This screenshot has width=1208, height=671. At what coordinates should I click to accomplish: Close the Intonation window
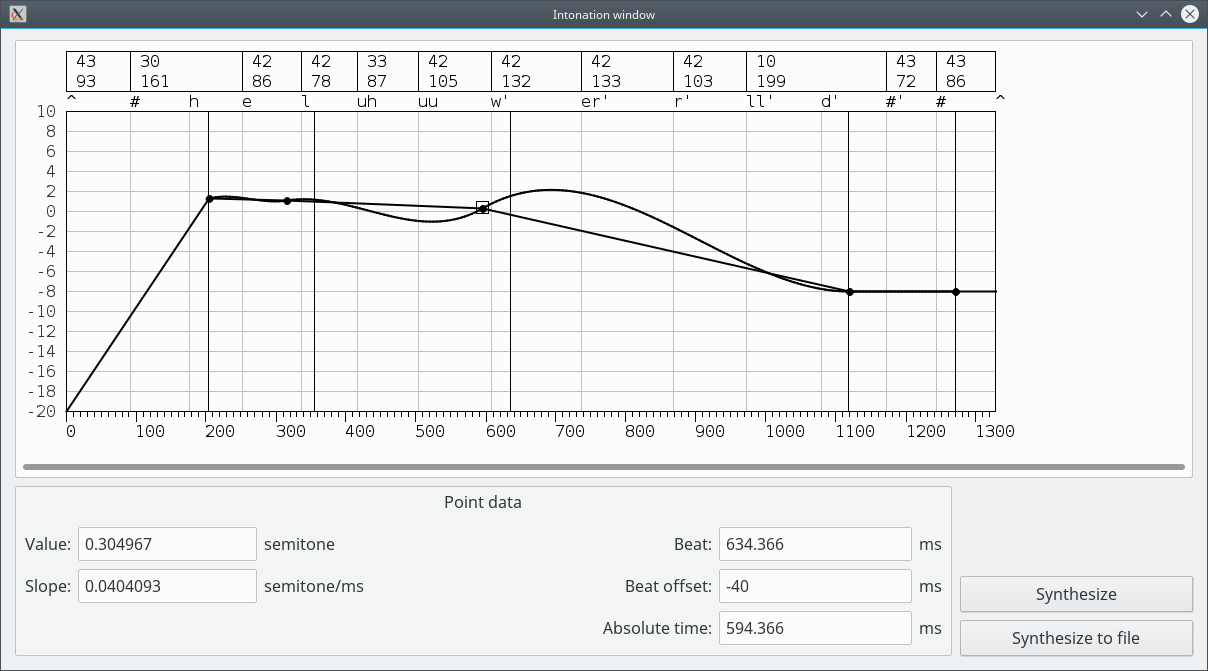[x=1190, y=14]
